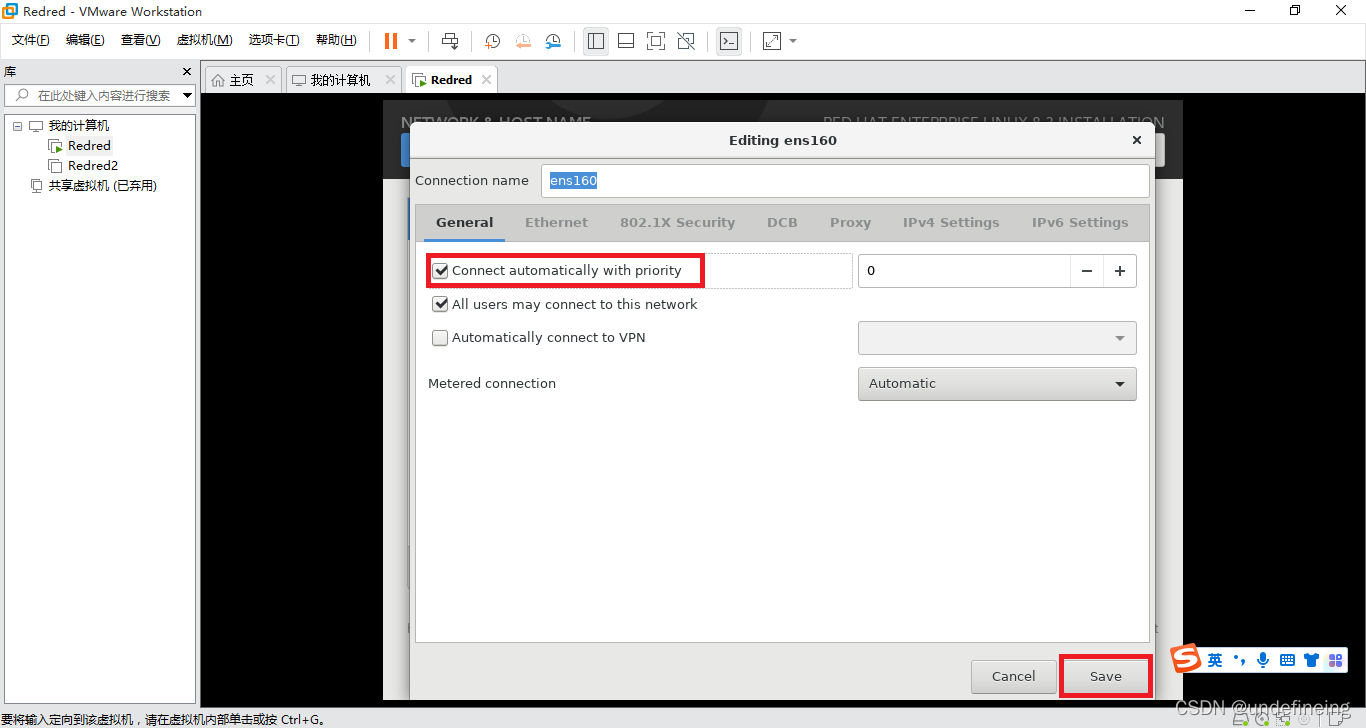This screenshot has height=728, width=1366.
Task: Click the Cancel button
Action: click(x=1013, y=677)
